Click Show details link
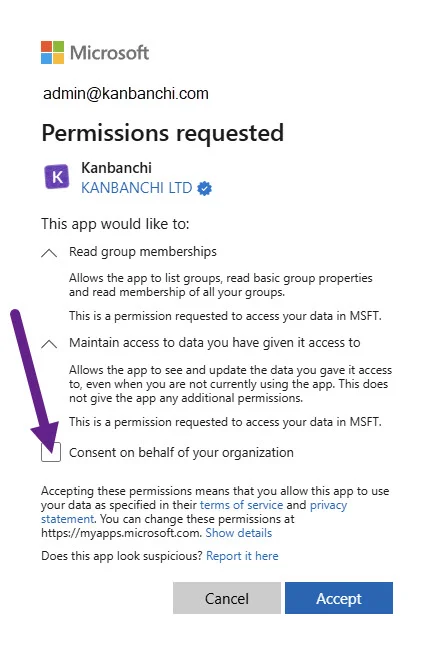This screenshot has height=655, width=433. pos(238,533)
